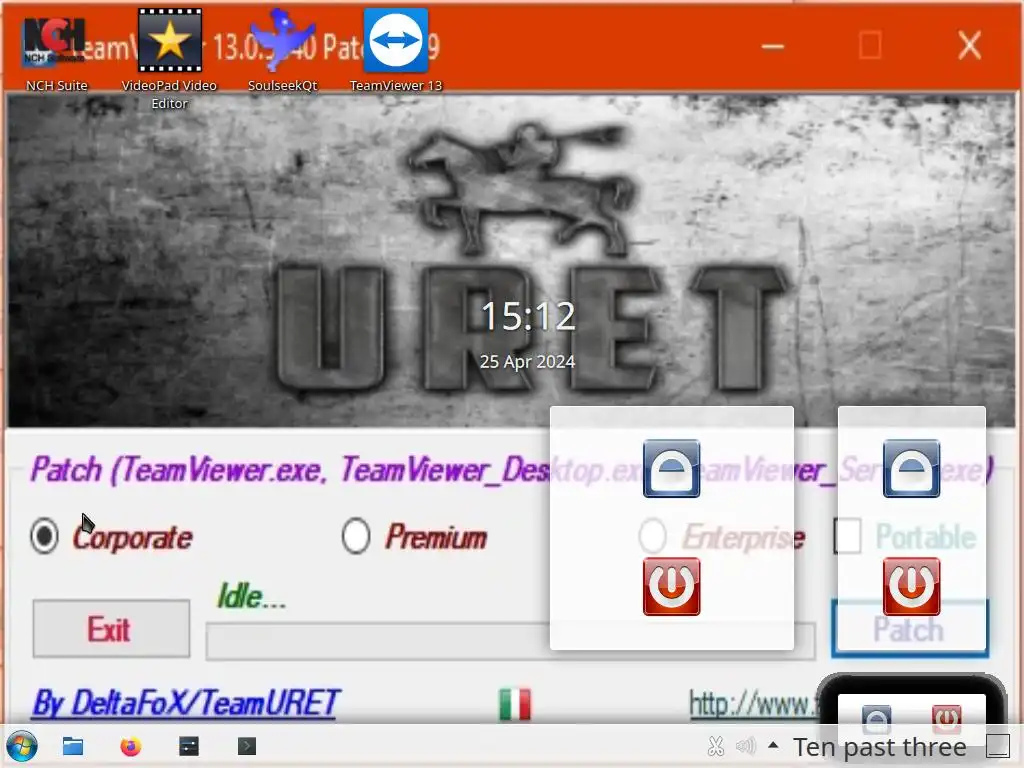Click the volume speaker tray icon
The width and height of the screenshot is (1024, 768).
(x=745, y=746)
